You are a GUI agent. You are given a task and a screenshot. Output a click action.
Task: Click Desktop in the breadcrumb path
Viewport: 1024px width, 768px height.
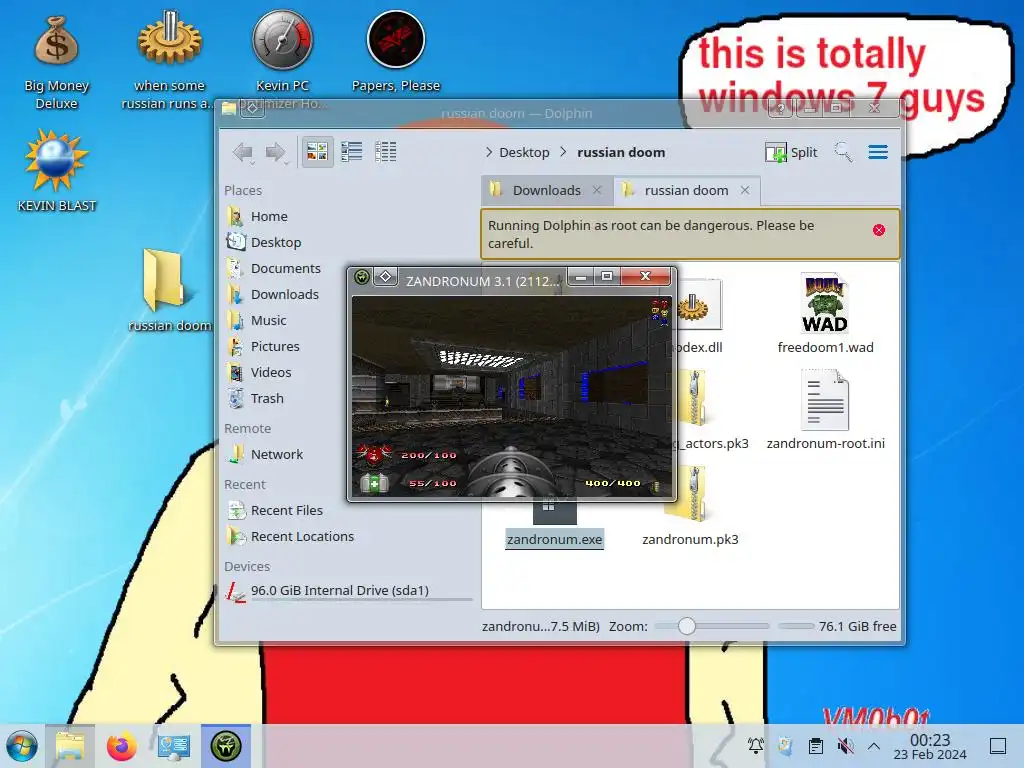[524, 152]
